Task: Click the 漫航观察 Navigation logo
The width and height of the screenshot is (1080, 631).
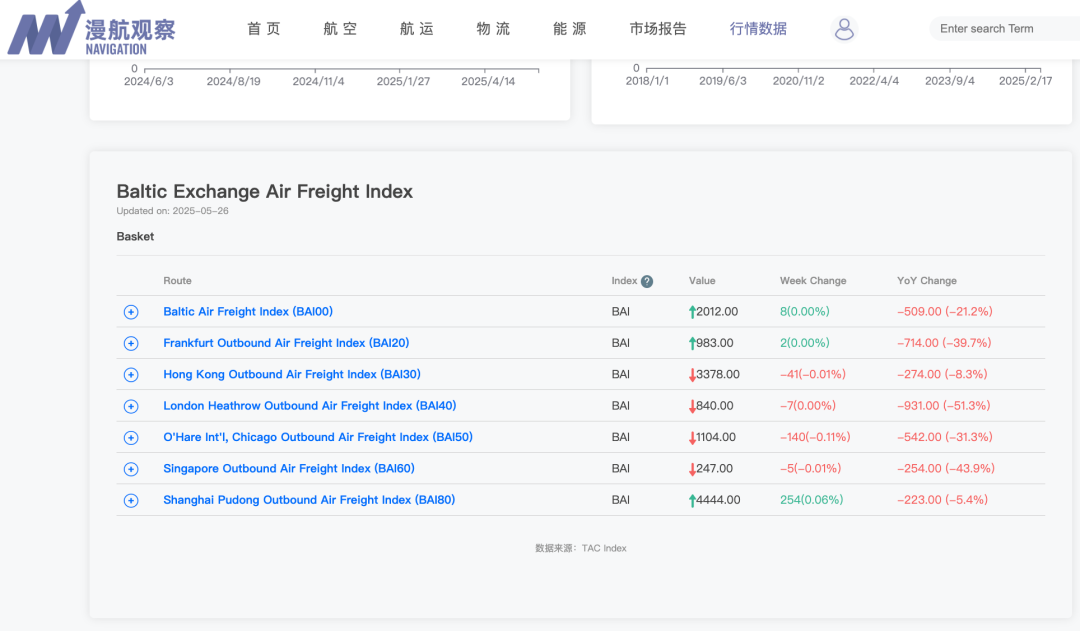Action: click(x=92, y=29)
